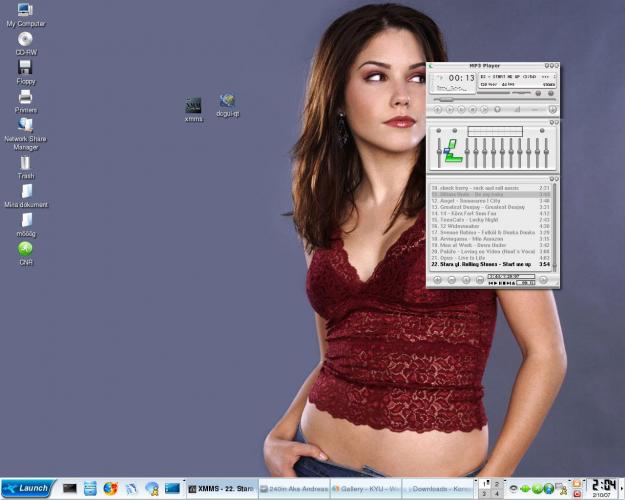The image size is (625, 500).
Task: Toggle the equalizer on button
Action: click(x=437, y=130)
